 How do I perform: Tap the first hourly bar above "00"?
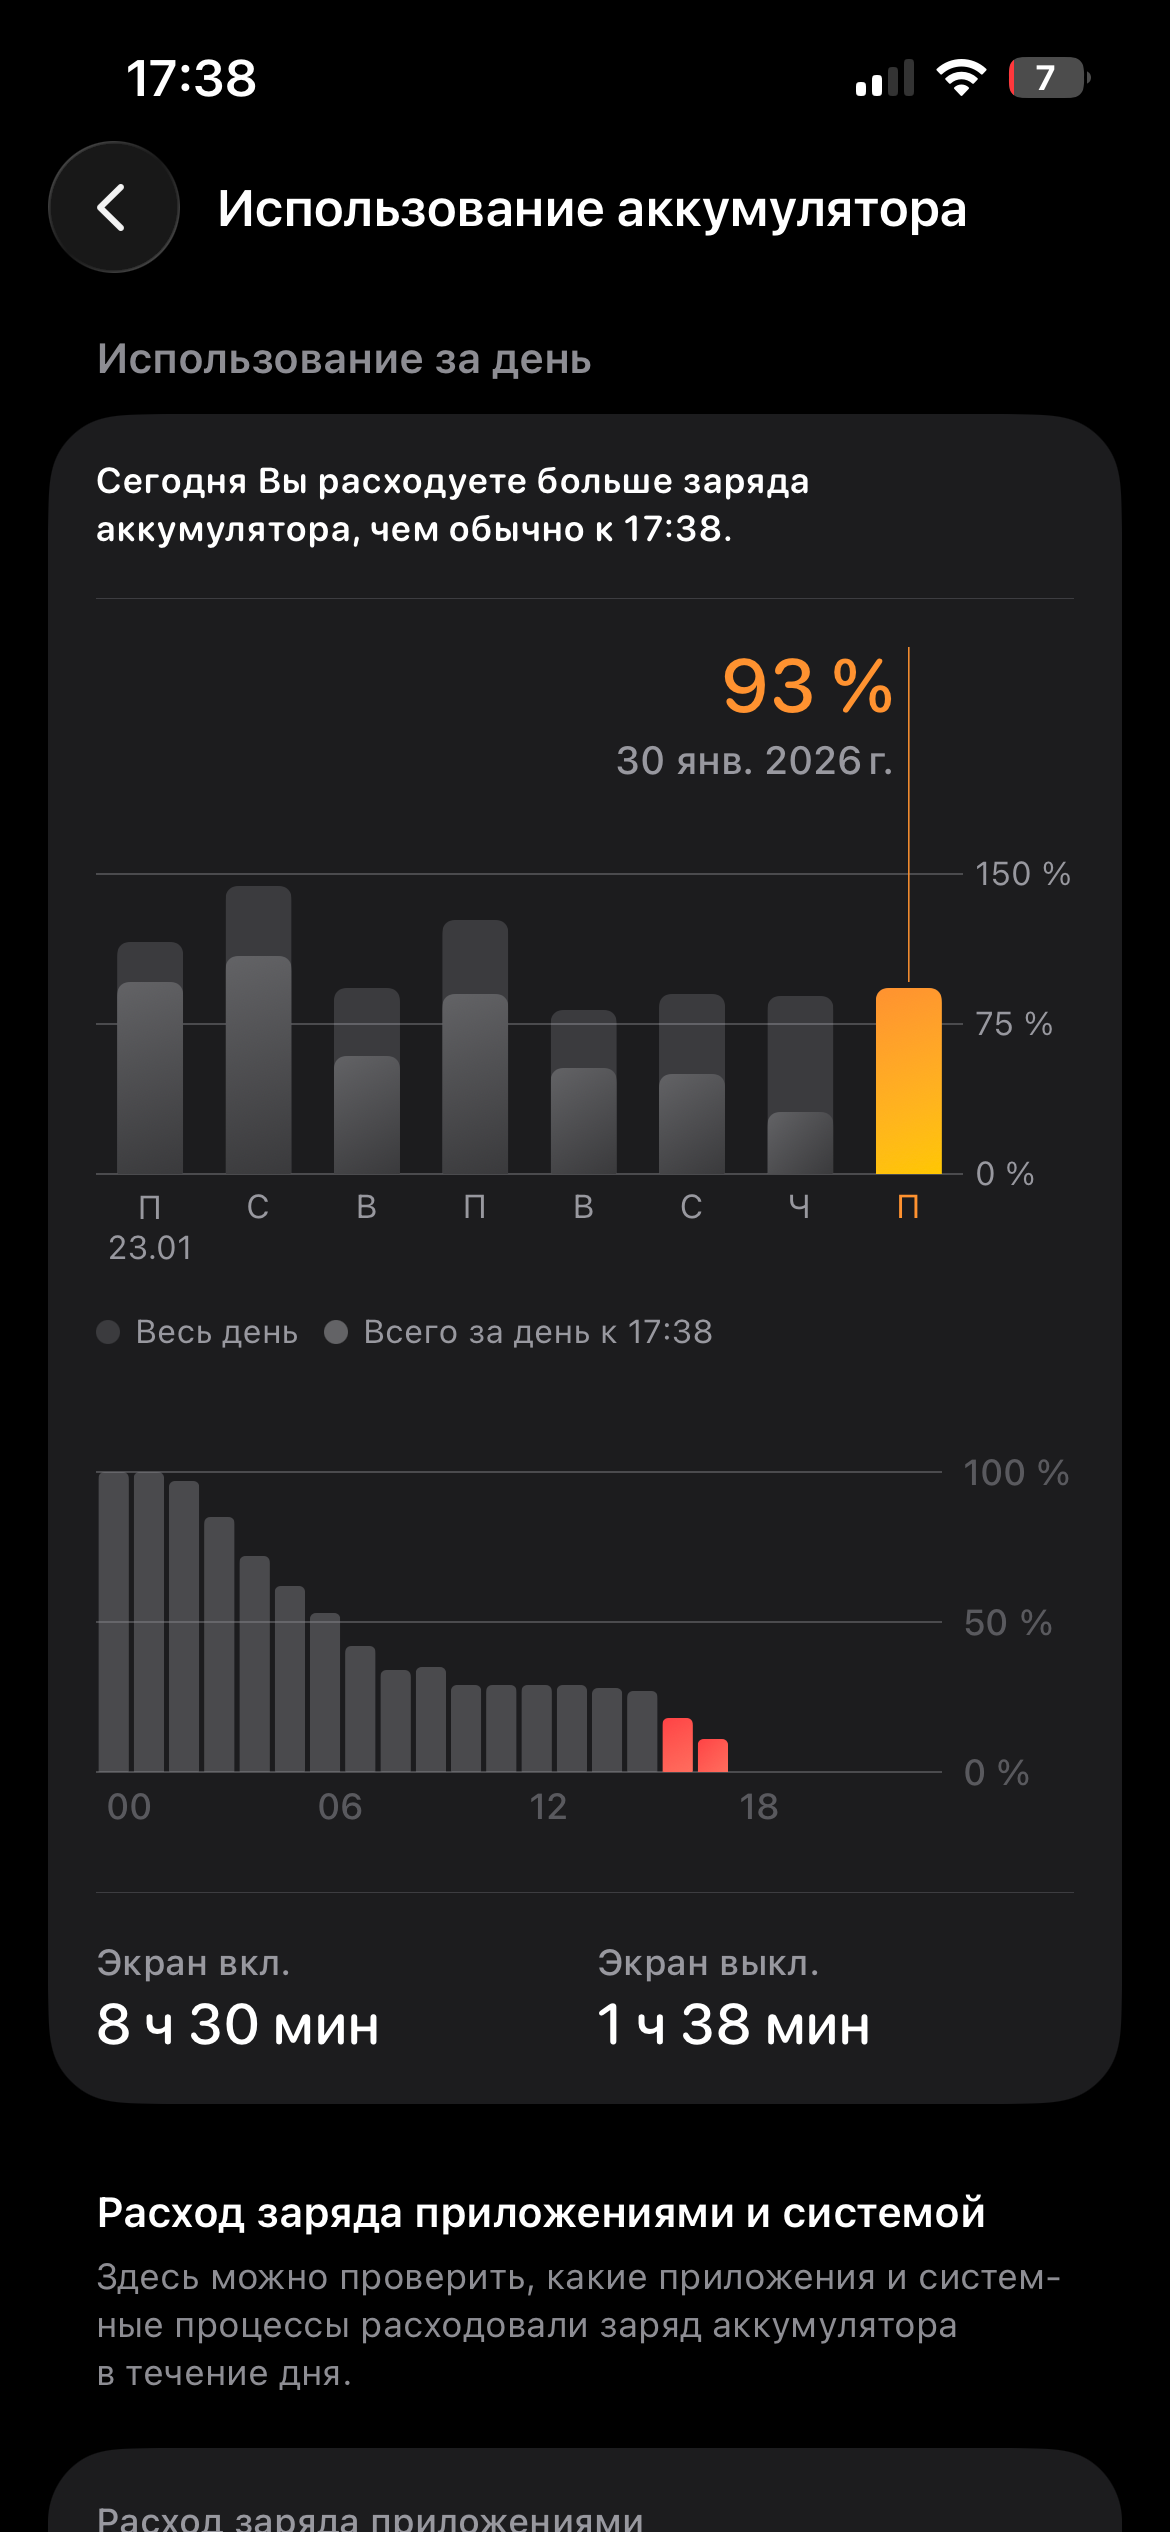[114, 1622]
